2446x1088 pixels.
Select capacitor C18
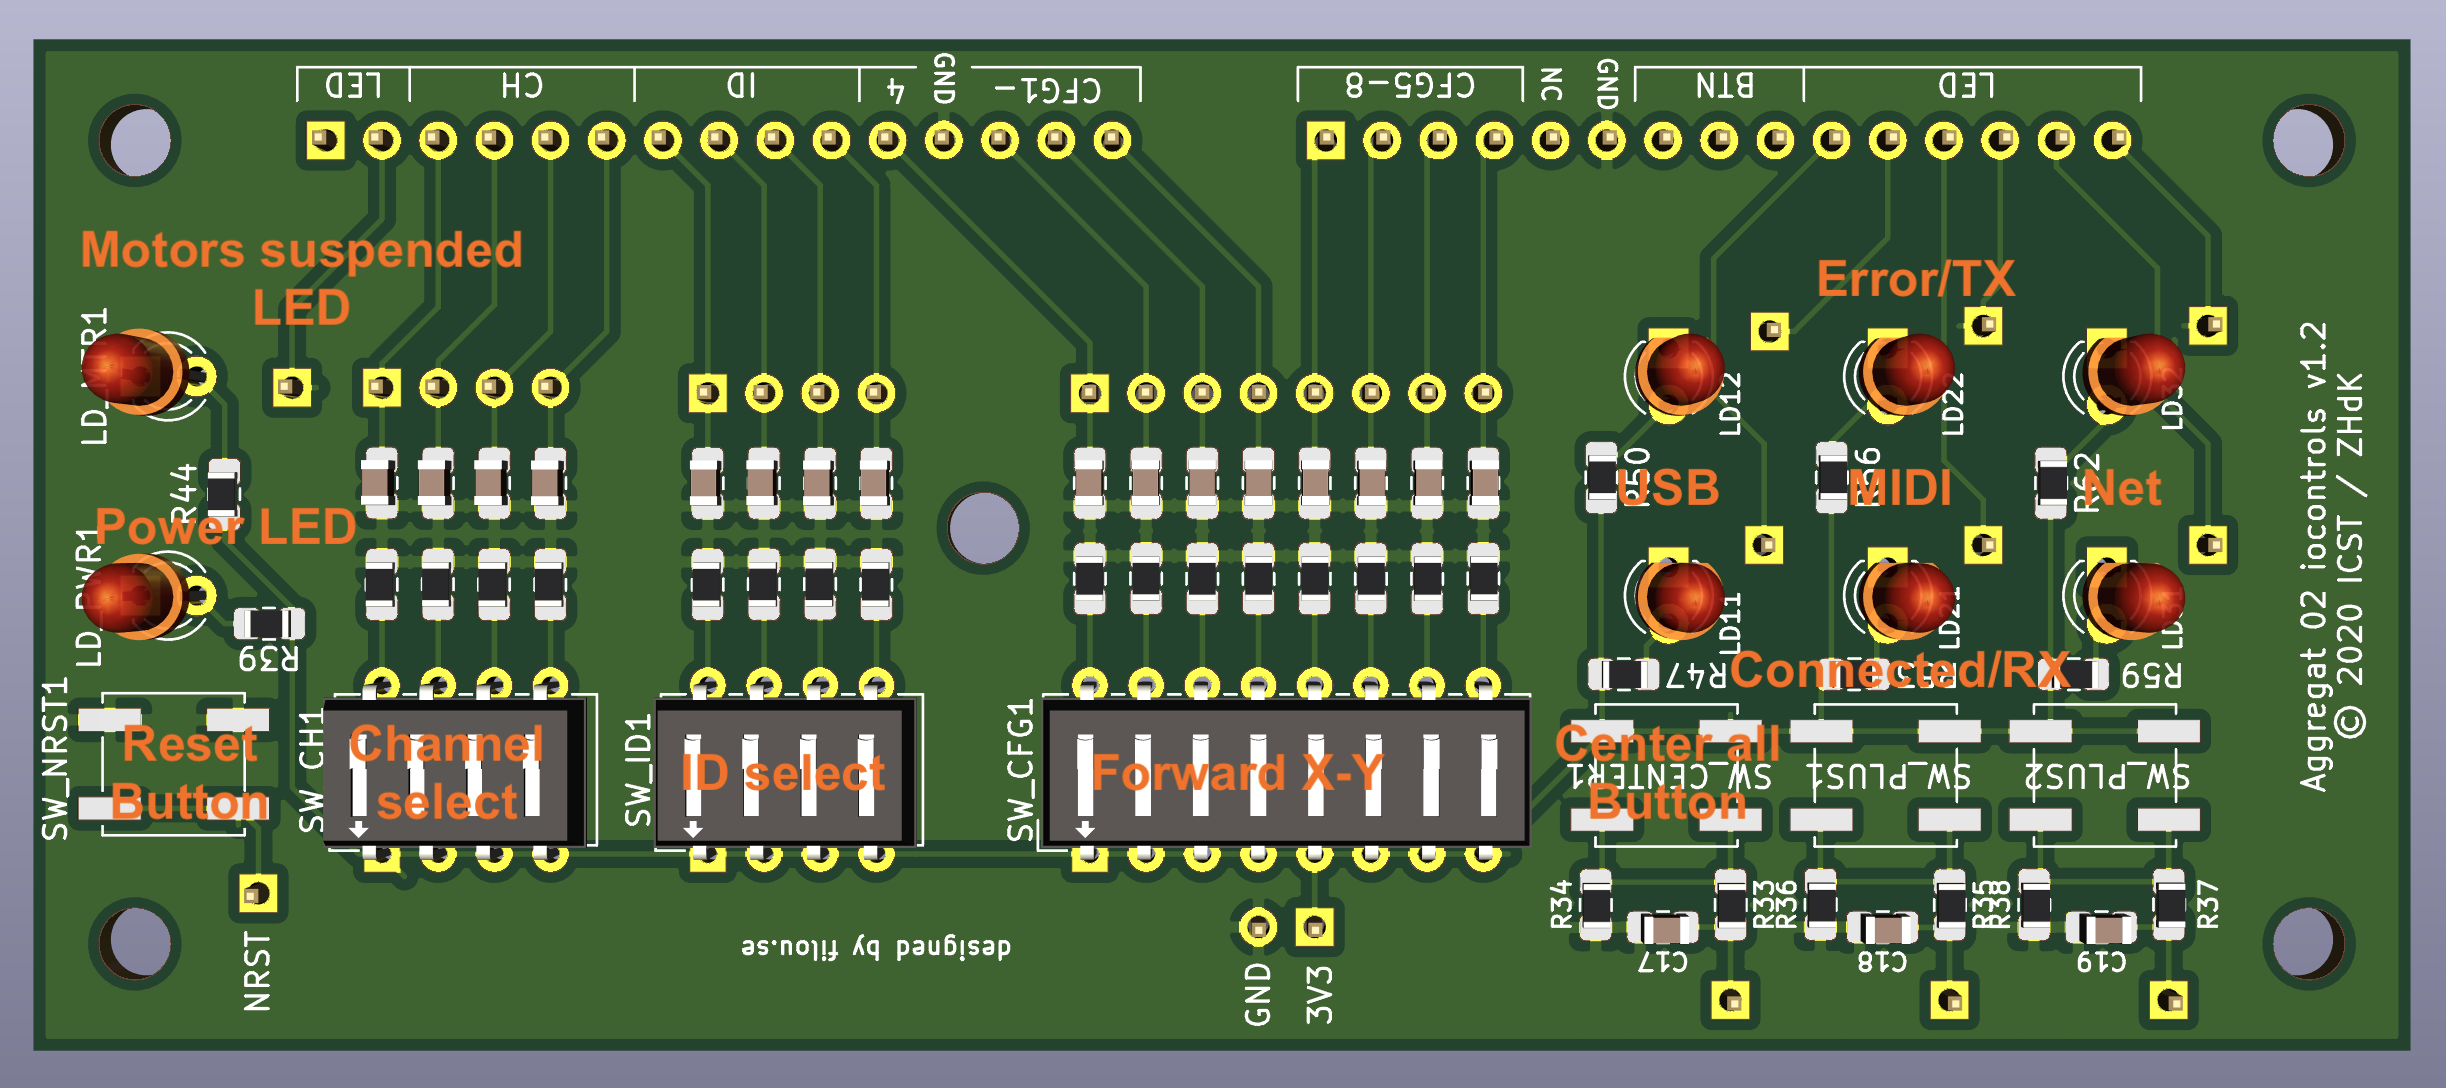1881,929
